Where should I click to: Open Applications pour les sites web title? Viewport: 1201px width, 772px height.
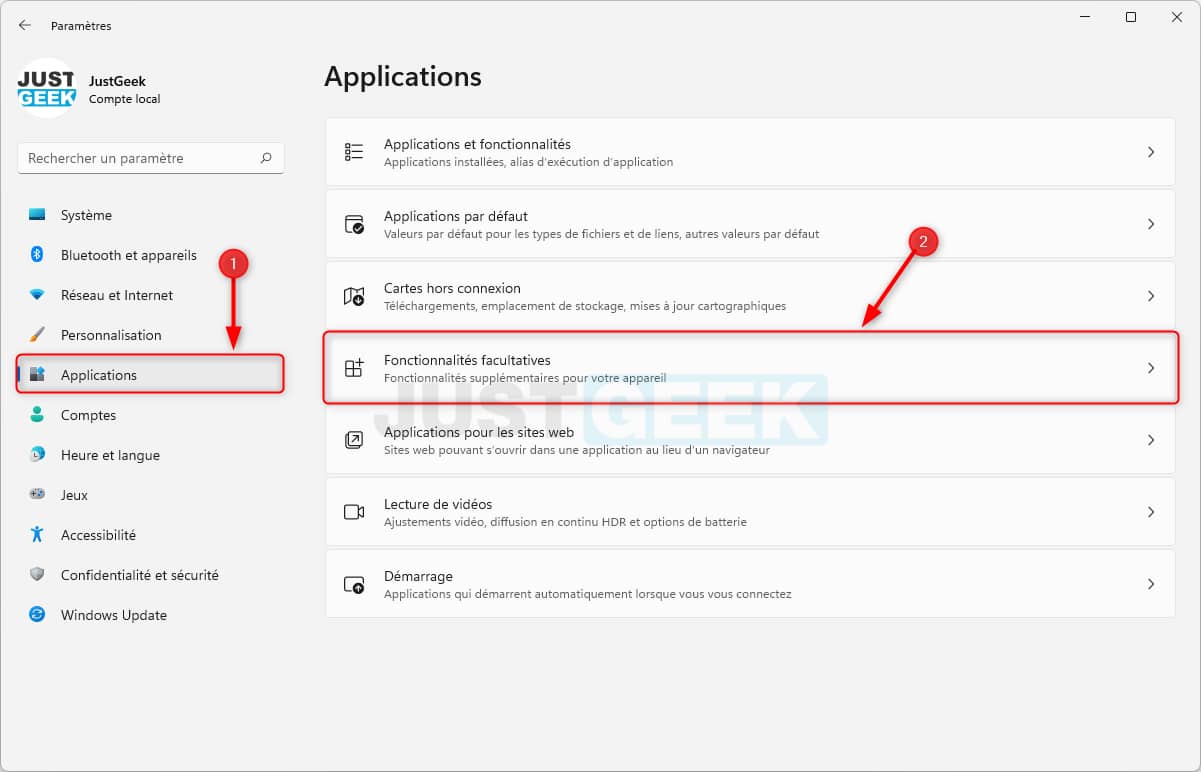[479, 432]
